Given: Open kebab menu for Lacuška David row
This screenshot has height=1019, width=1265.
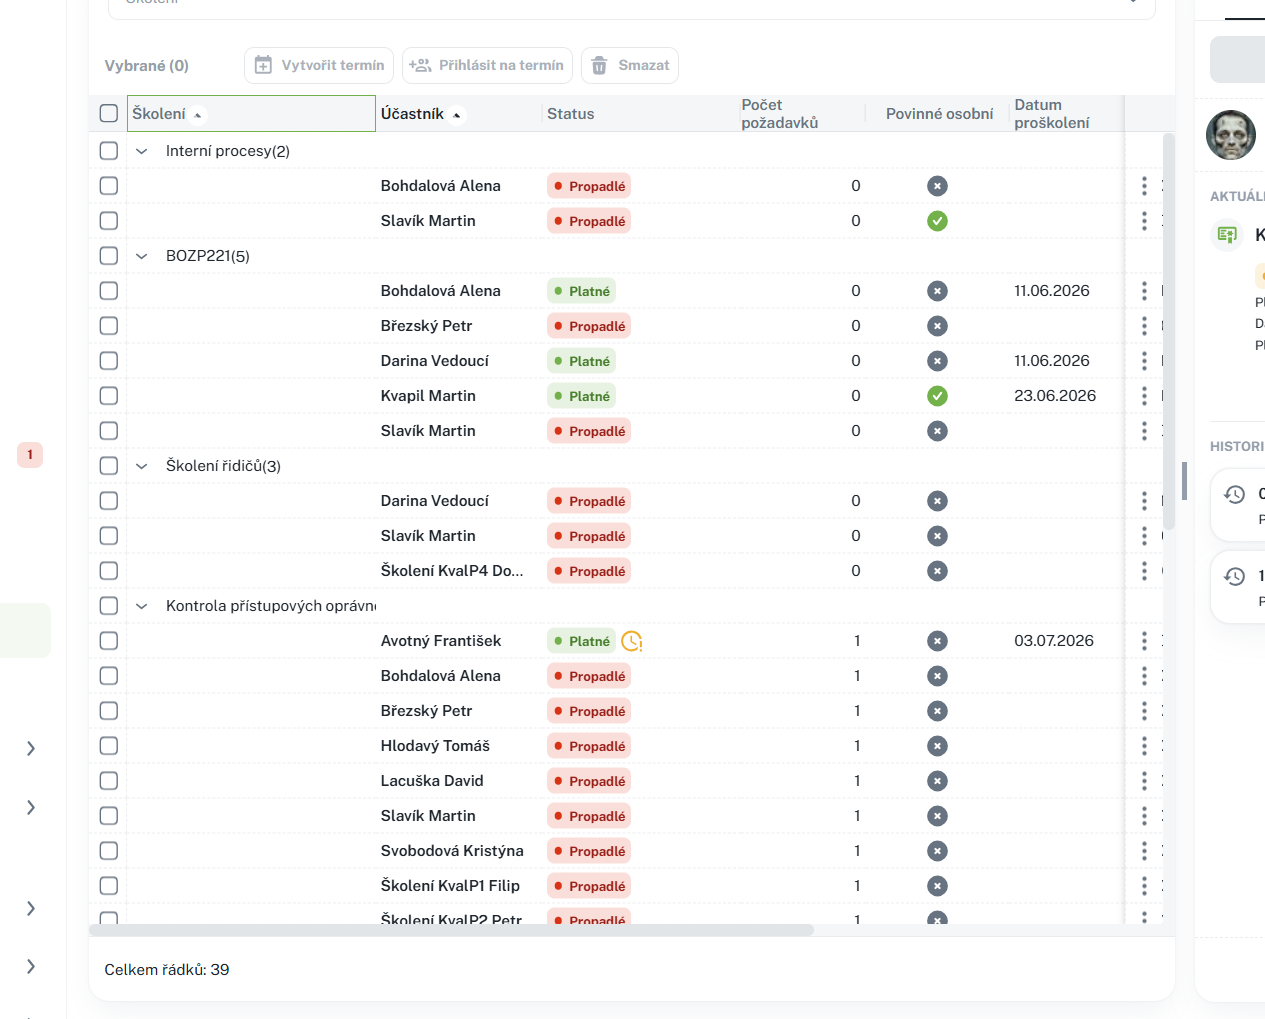Looking at the screenshot, I should click(x=1144, y=781).
